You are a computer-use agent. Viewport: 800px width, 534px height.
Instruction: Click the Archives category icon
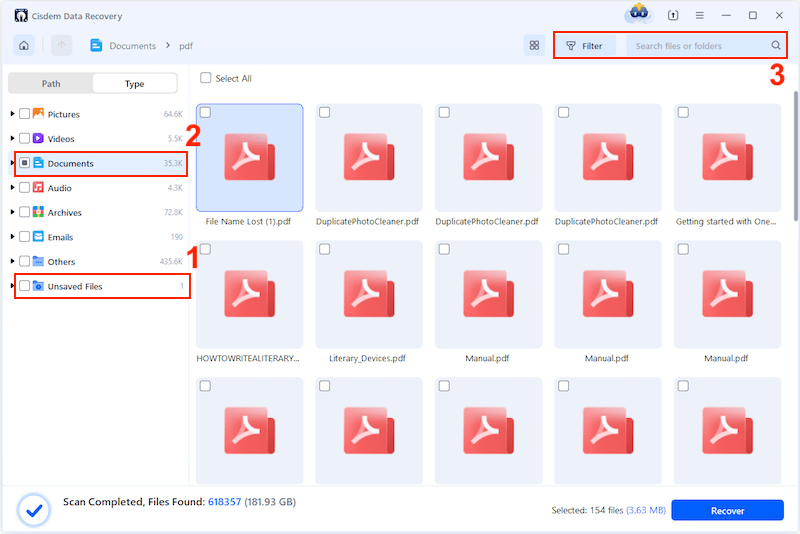[38, 212]
